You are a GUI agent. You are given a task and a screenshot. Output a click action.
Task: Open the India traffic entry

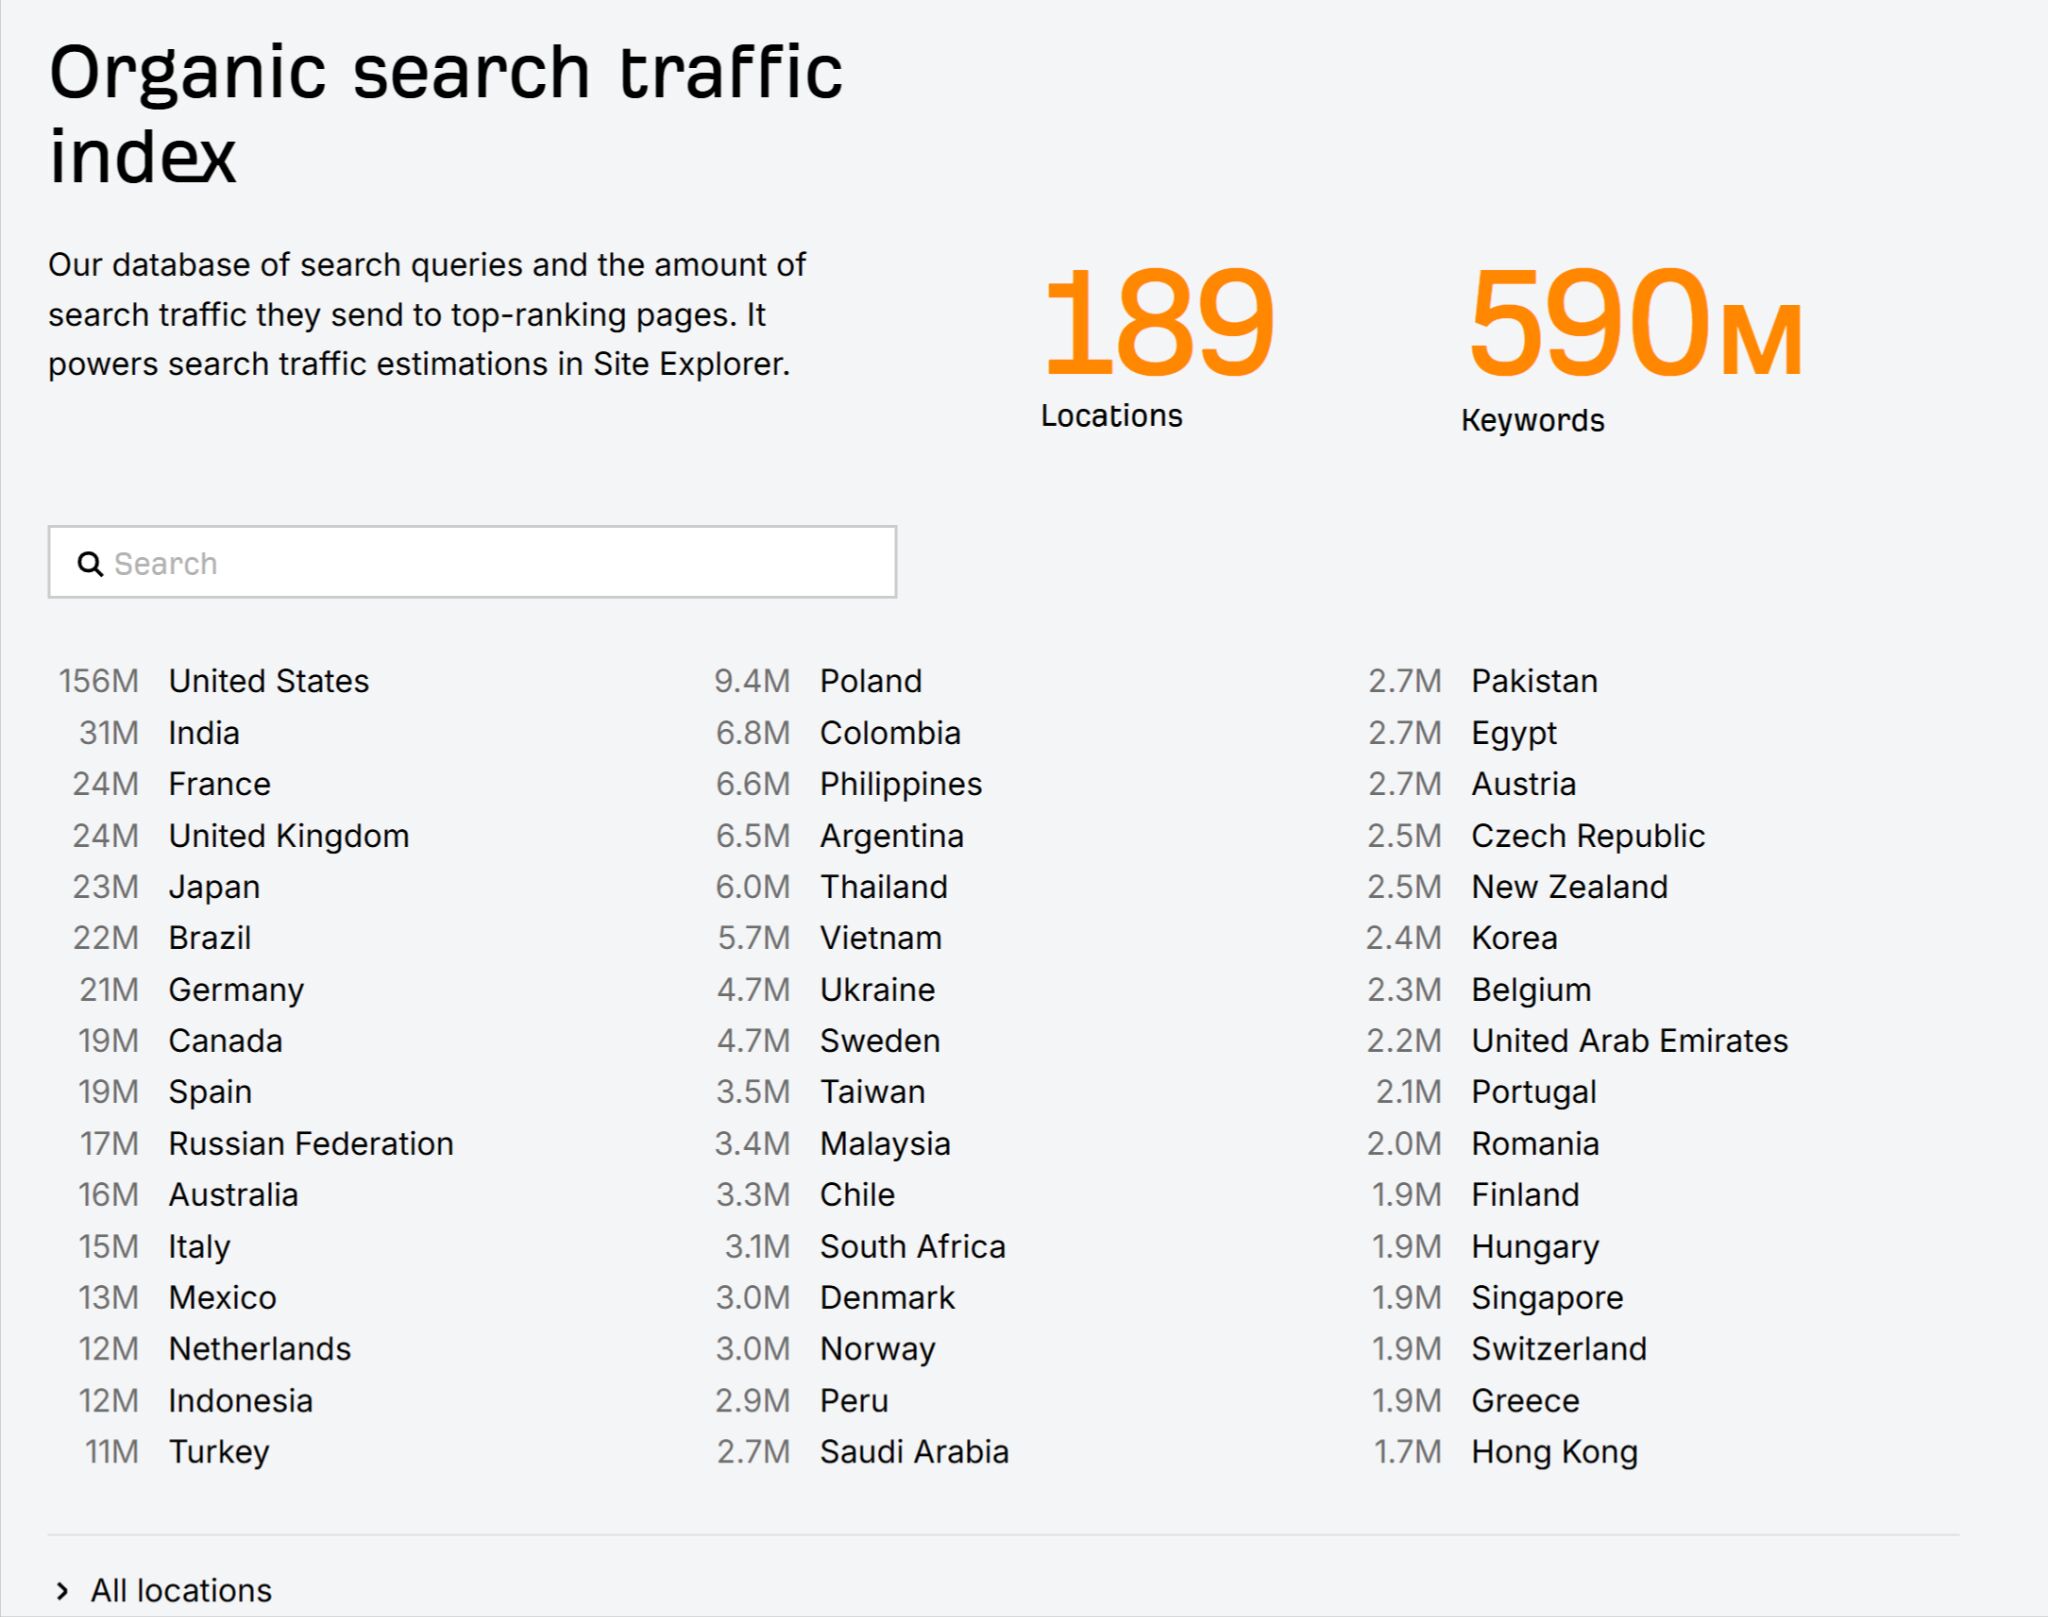tap(204, 733)
